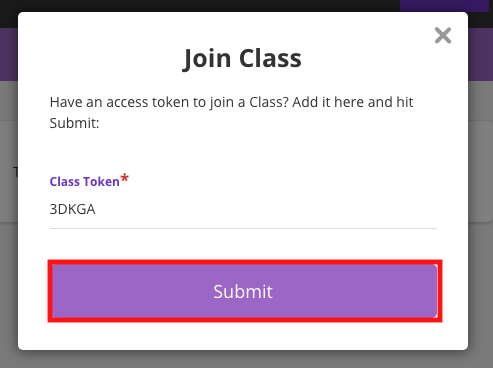Screen dimensions: 493x368
Task: Click purple header band right of dialog
Action: pos(480,54)
